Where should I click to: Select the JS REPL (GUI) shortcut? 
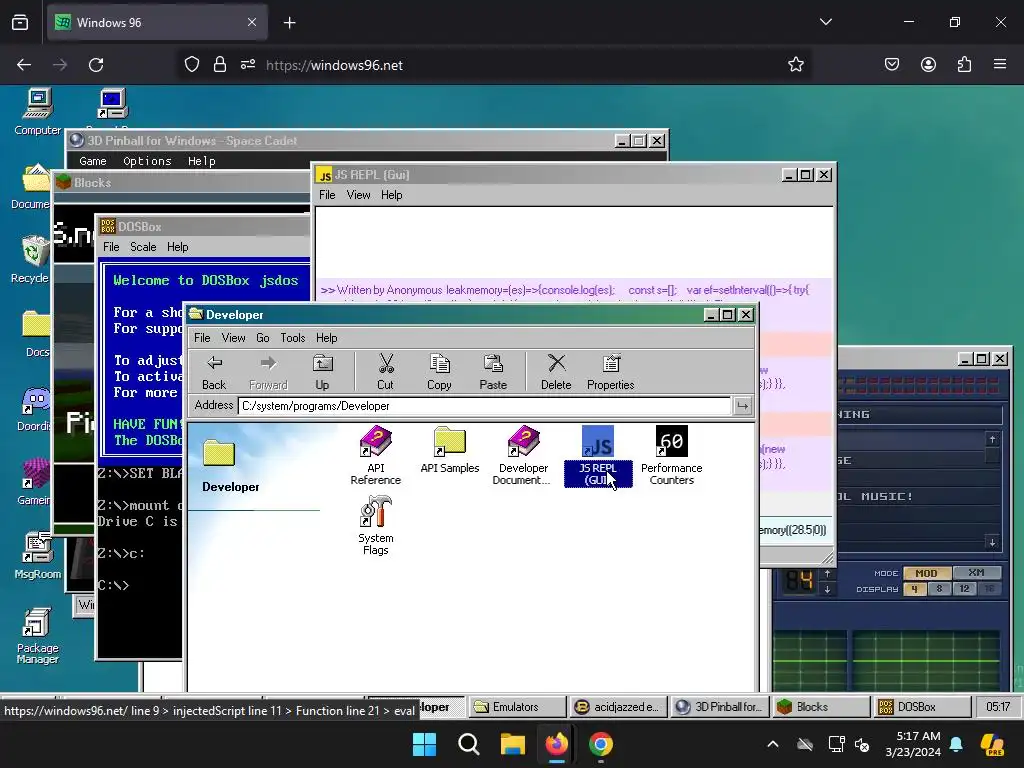pos(598,455)
